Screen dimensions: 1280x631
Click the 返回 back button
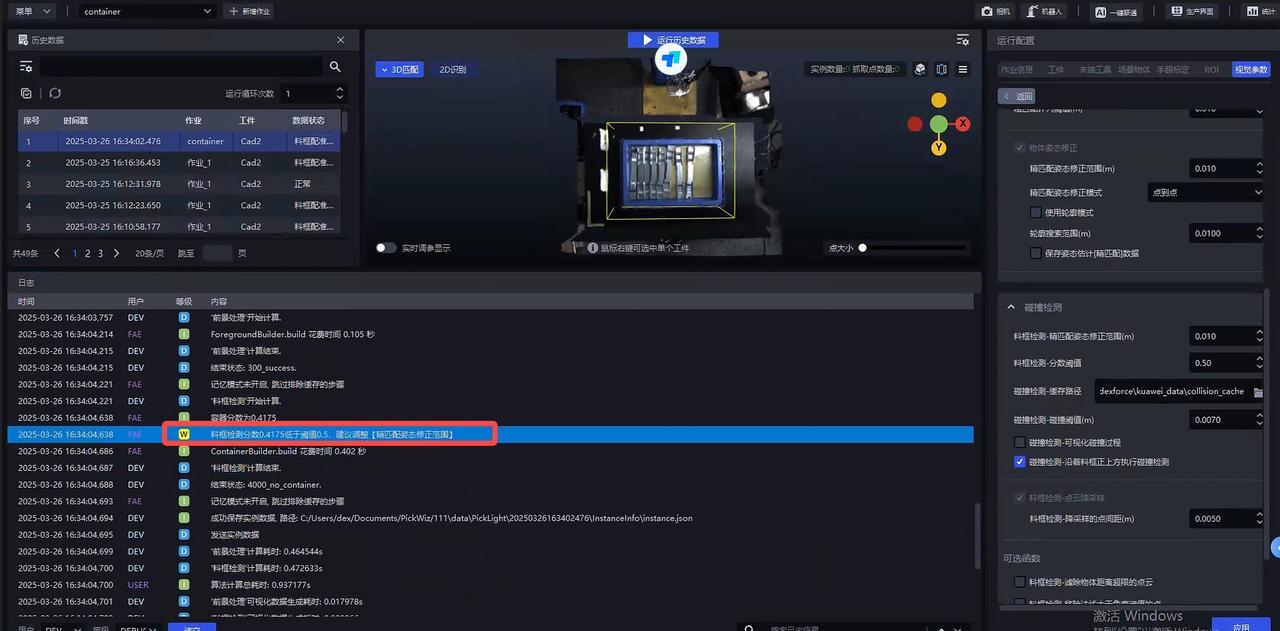tap(1018, 96)
